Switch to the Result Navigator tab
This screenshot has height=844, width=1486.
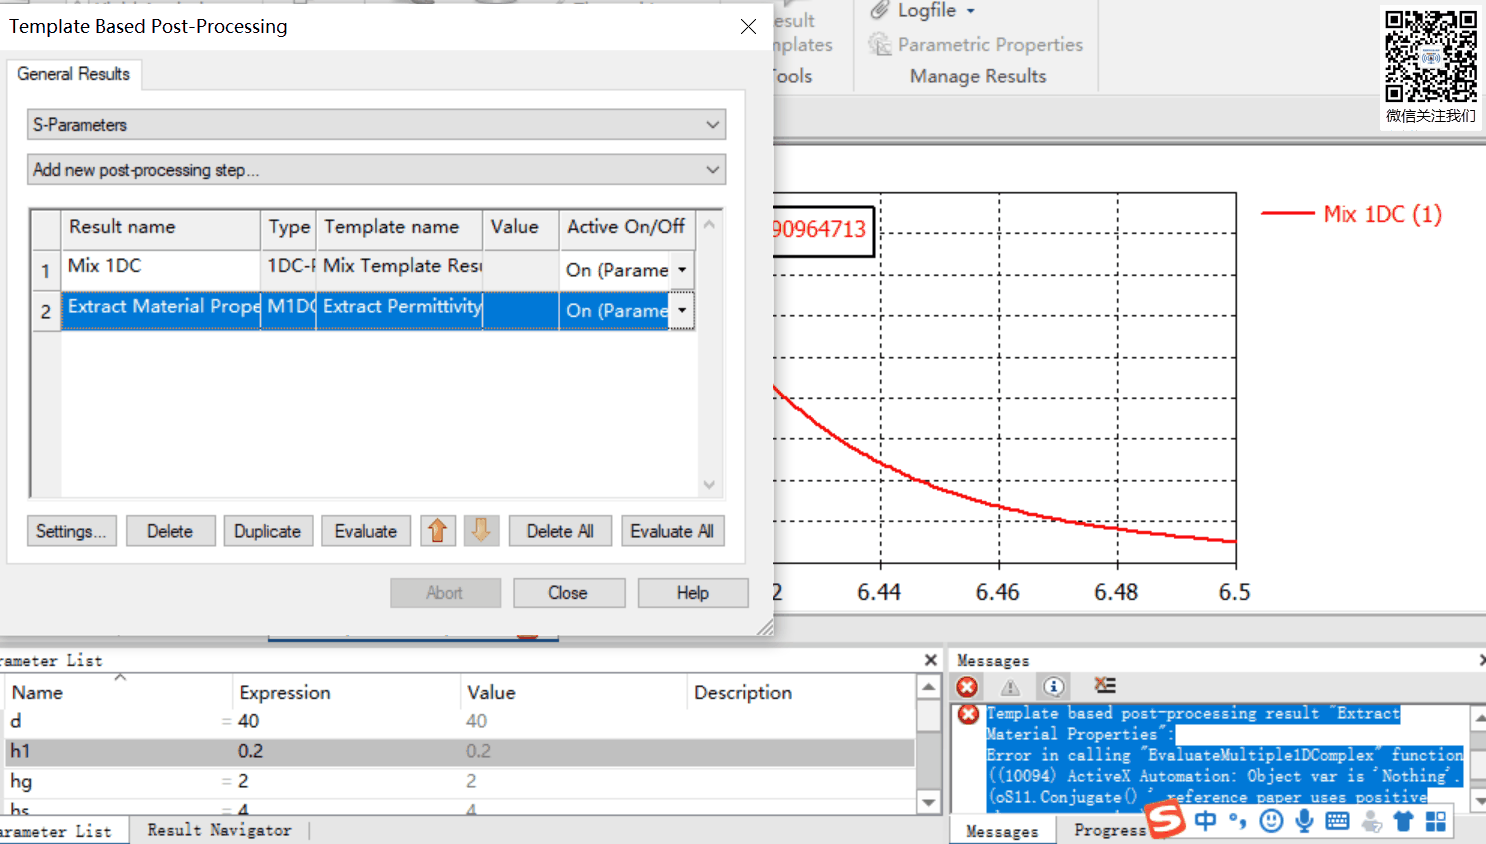[219, 830]
